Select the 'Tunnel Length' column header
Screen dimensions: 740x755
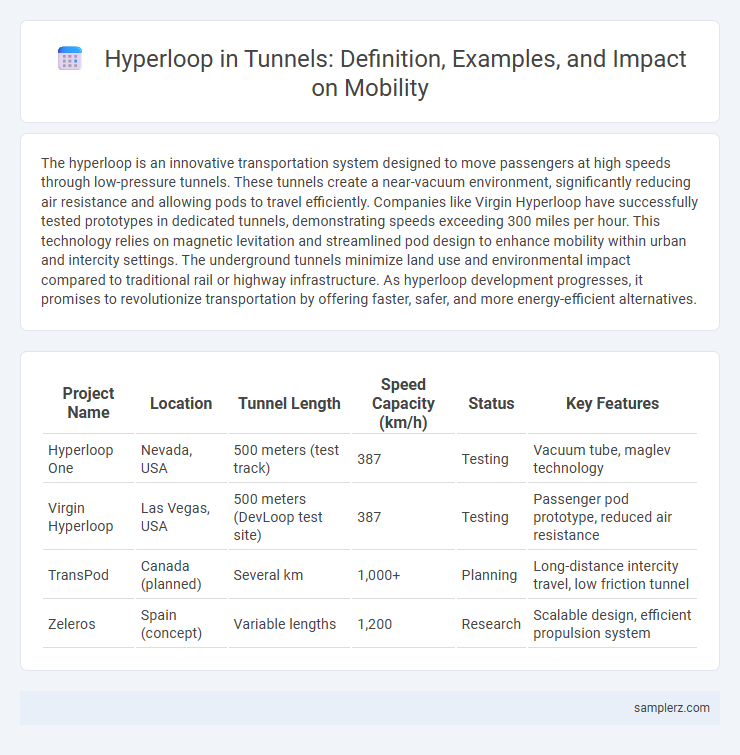click(289, 403)
